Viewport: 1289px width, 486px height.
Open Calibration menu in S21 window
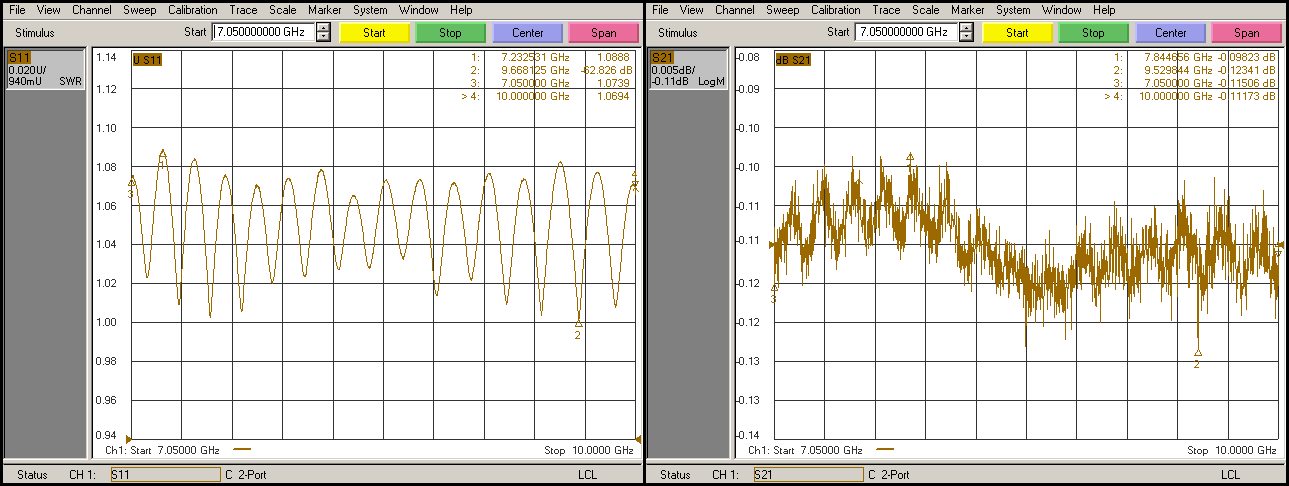point(835,10)
